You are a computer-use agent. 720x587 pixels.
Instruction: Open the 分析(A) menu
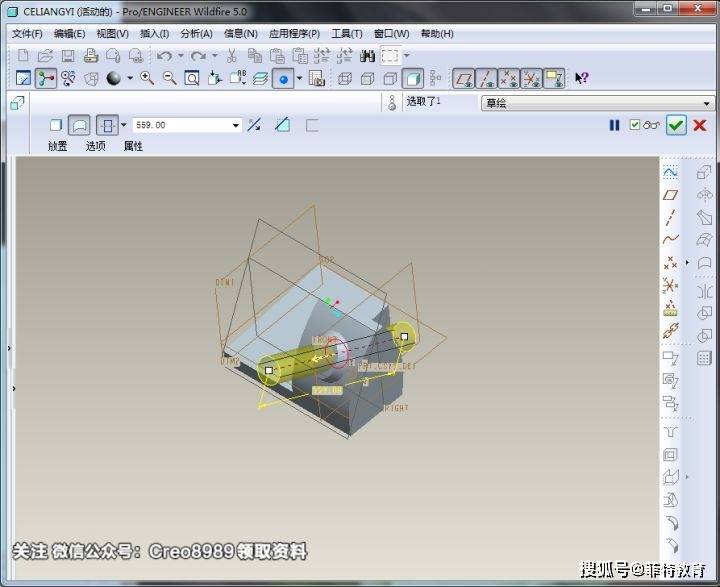point(196,34)
